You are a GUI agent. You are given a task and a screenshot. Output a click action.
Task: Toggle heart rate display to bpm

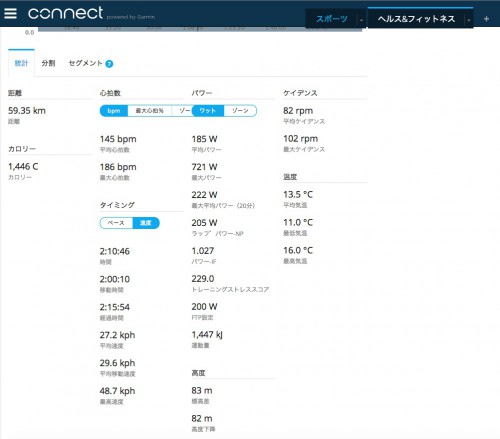pyautogui.click(x=114, y=111)
